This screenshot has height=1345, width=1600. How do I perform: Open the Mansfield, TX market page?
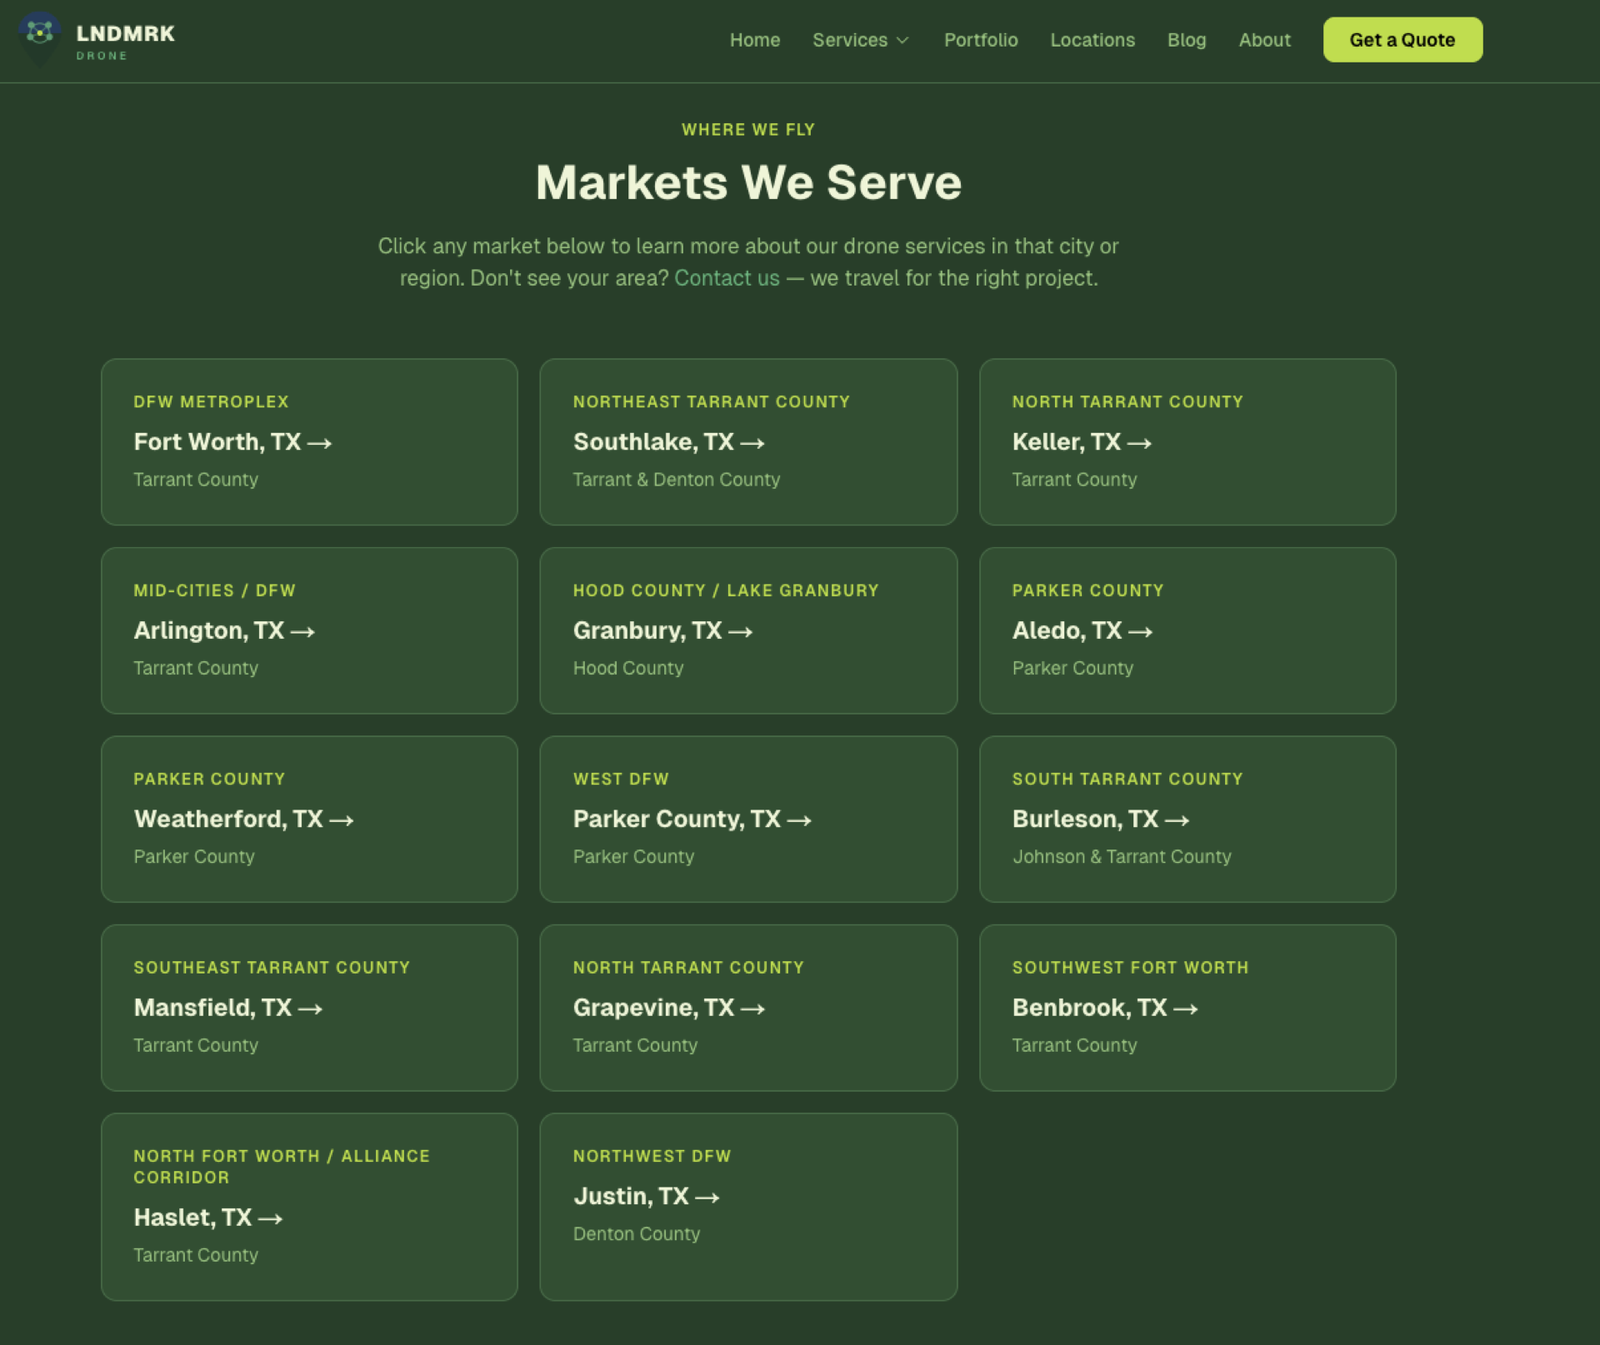(x=308, y=1008)
